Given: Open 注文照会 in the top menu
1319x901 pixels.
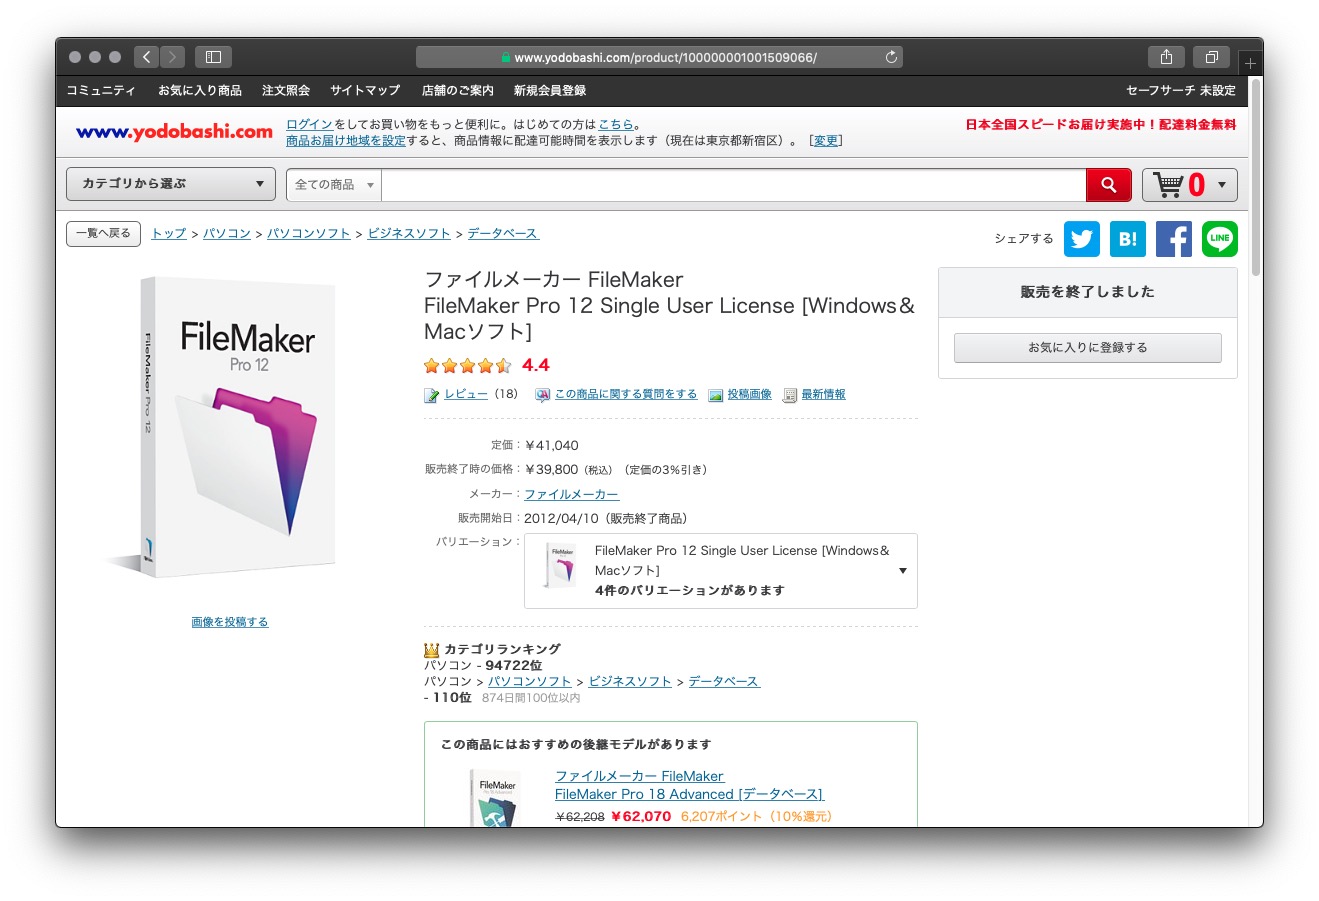Looking at the screenshot, I should point(286,90).
